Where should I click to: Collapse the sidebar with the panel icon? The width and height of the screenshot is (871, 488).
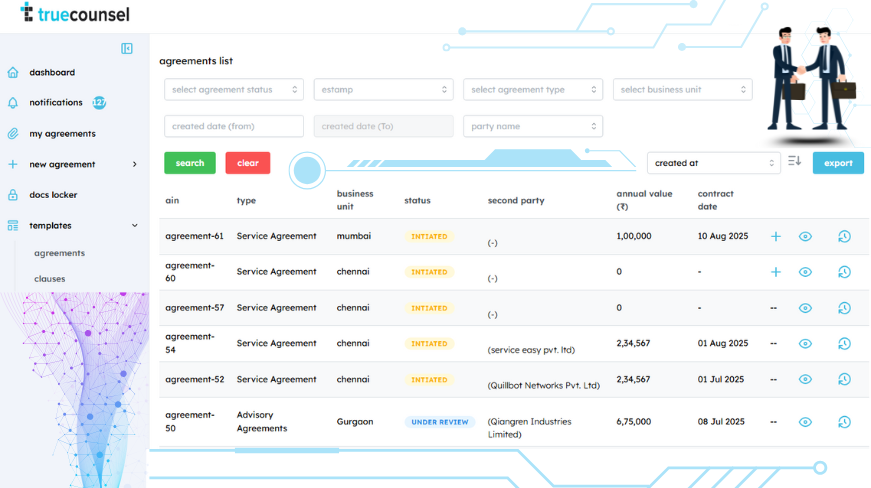point(127,48)
